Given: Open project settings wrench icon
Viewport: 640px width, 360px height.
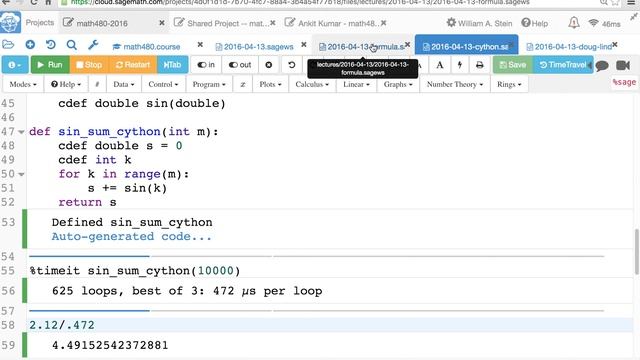Looking at the screenshot, I should [x=93, y=45].
